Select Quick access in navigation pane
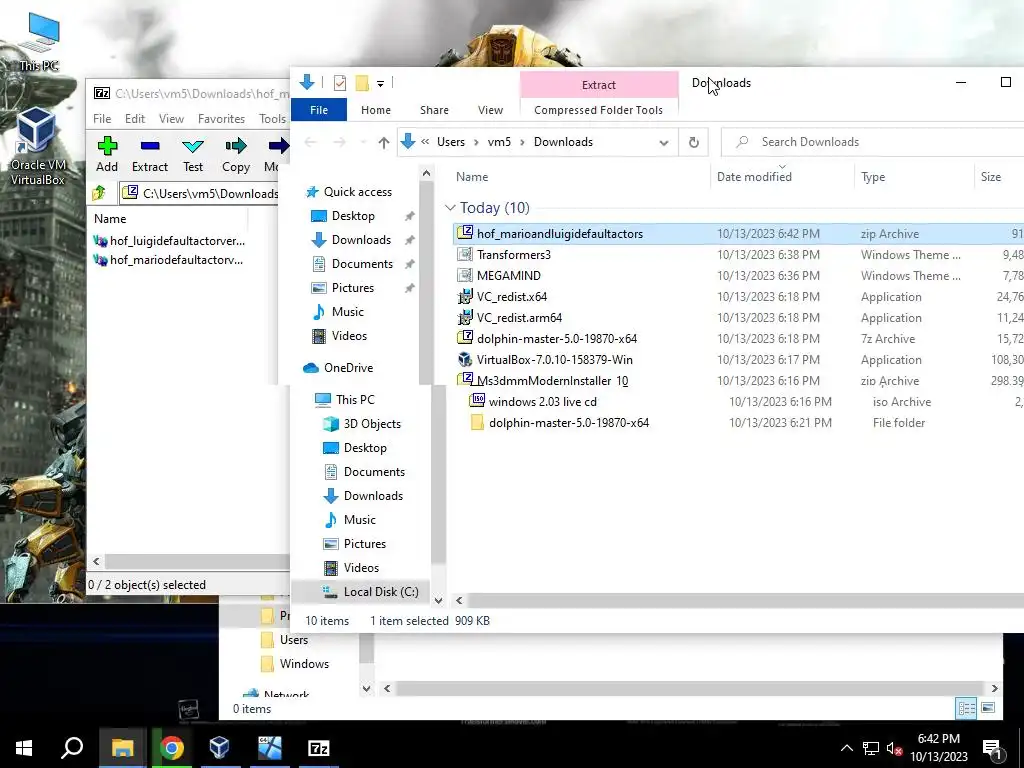Image resolution: width=1024 pixels, height=768 pixels. [x=357, y=192]
